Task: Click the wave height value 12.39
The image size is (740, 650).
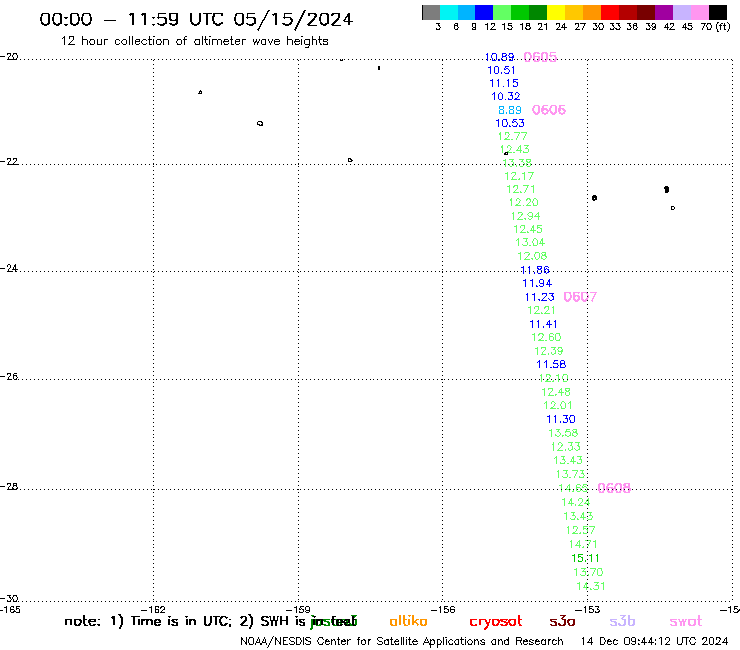Action: tap(549, 351)
